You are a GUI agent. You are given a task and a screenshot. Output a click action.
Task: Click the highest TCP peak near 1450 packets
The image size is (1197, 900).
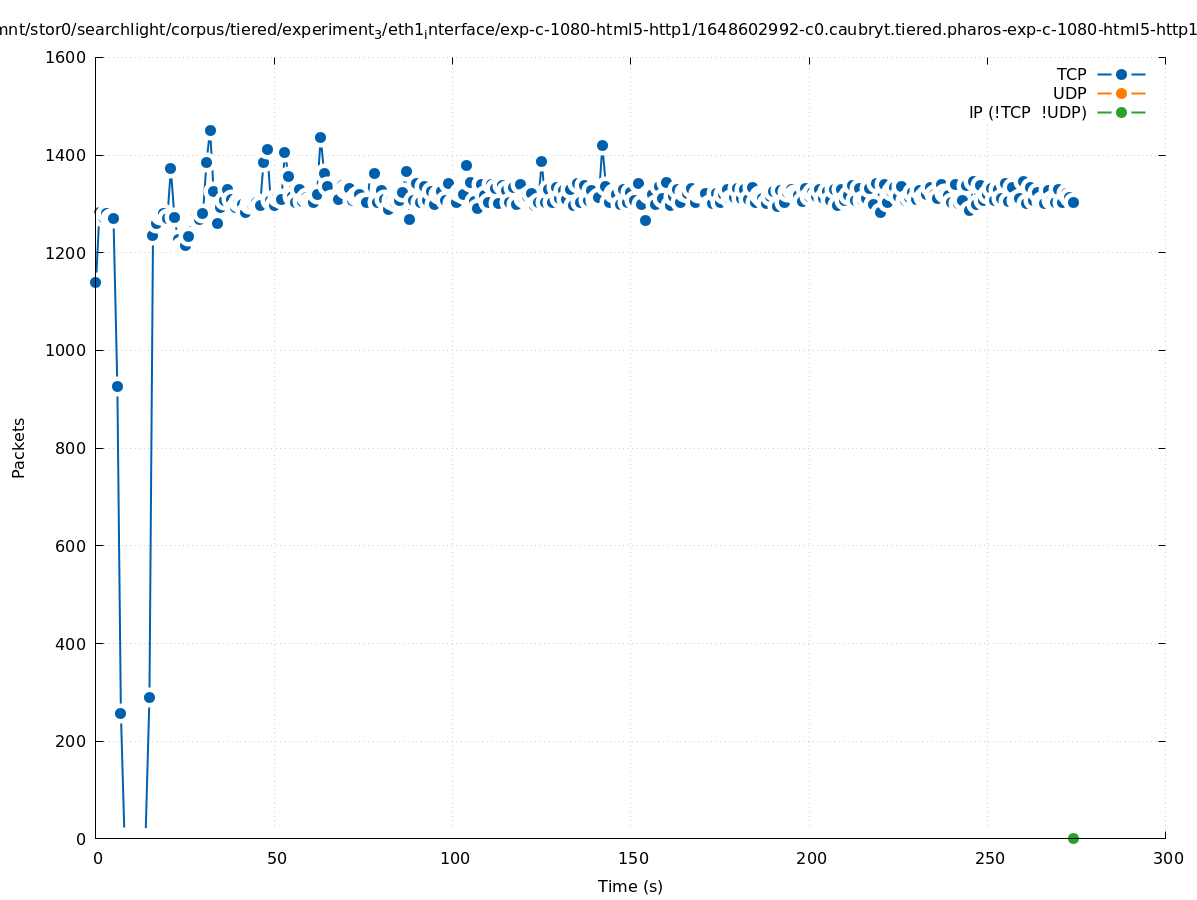coord(210,130)
